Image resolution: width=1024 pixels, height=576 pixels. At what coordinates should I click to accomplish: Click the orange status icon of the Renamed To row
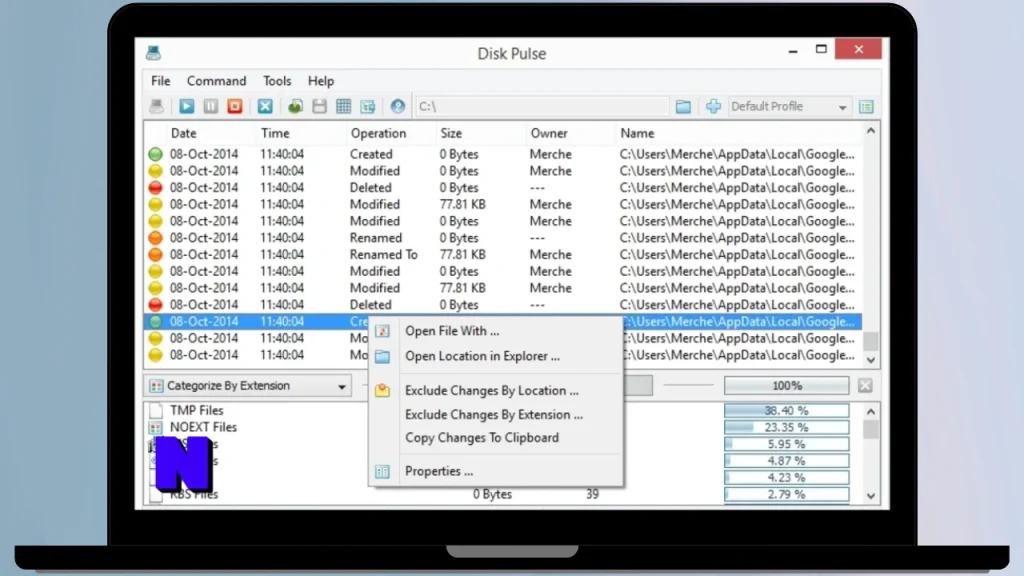tap(155, 255)
